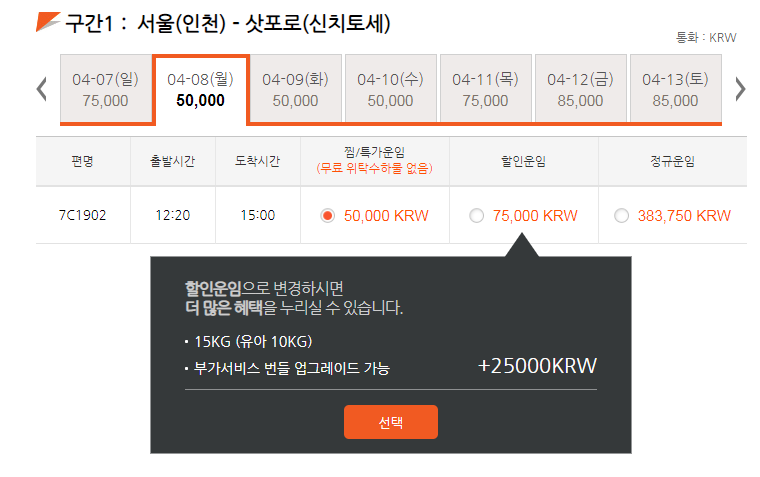Click the previous dates left arrow

[42, 89]
